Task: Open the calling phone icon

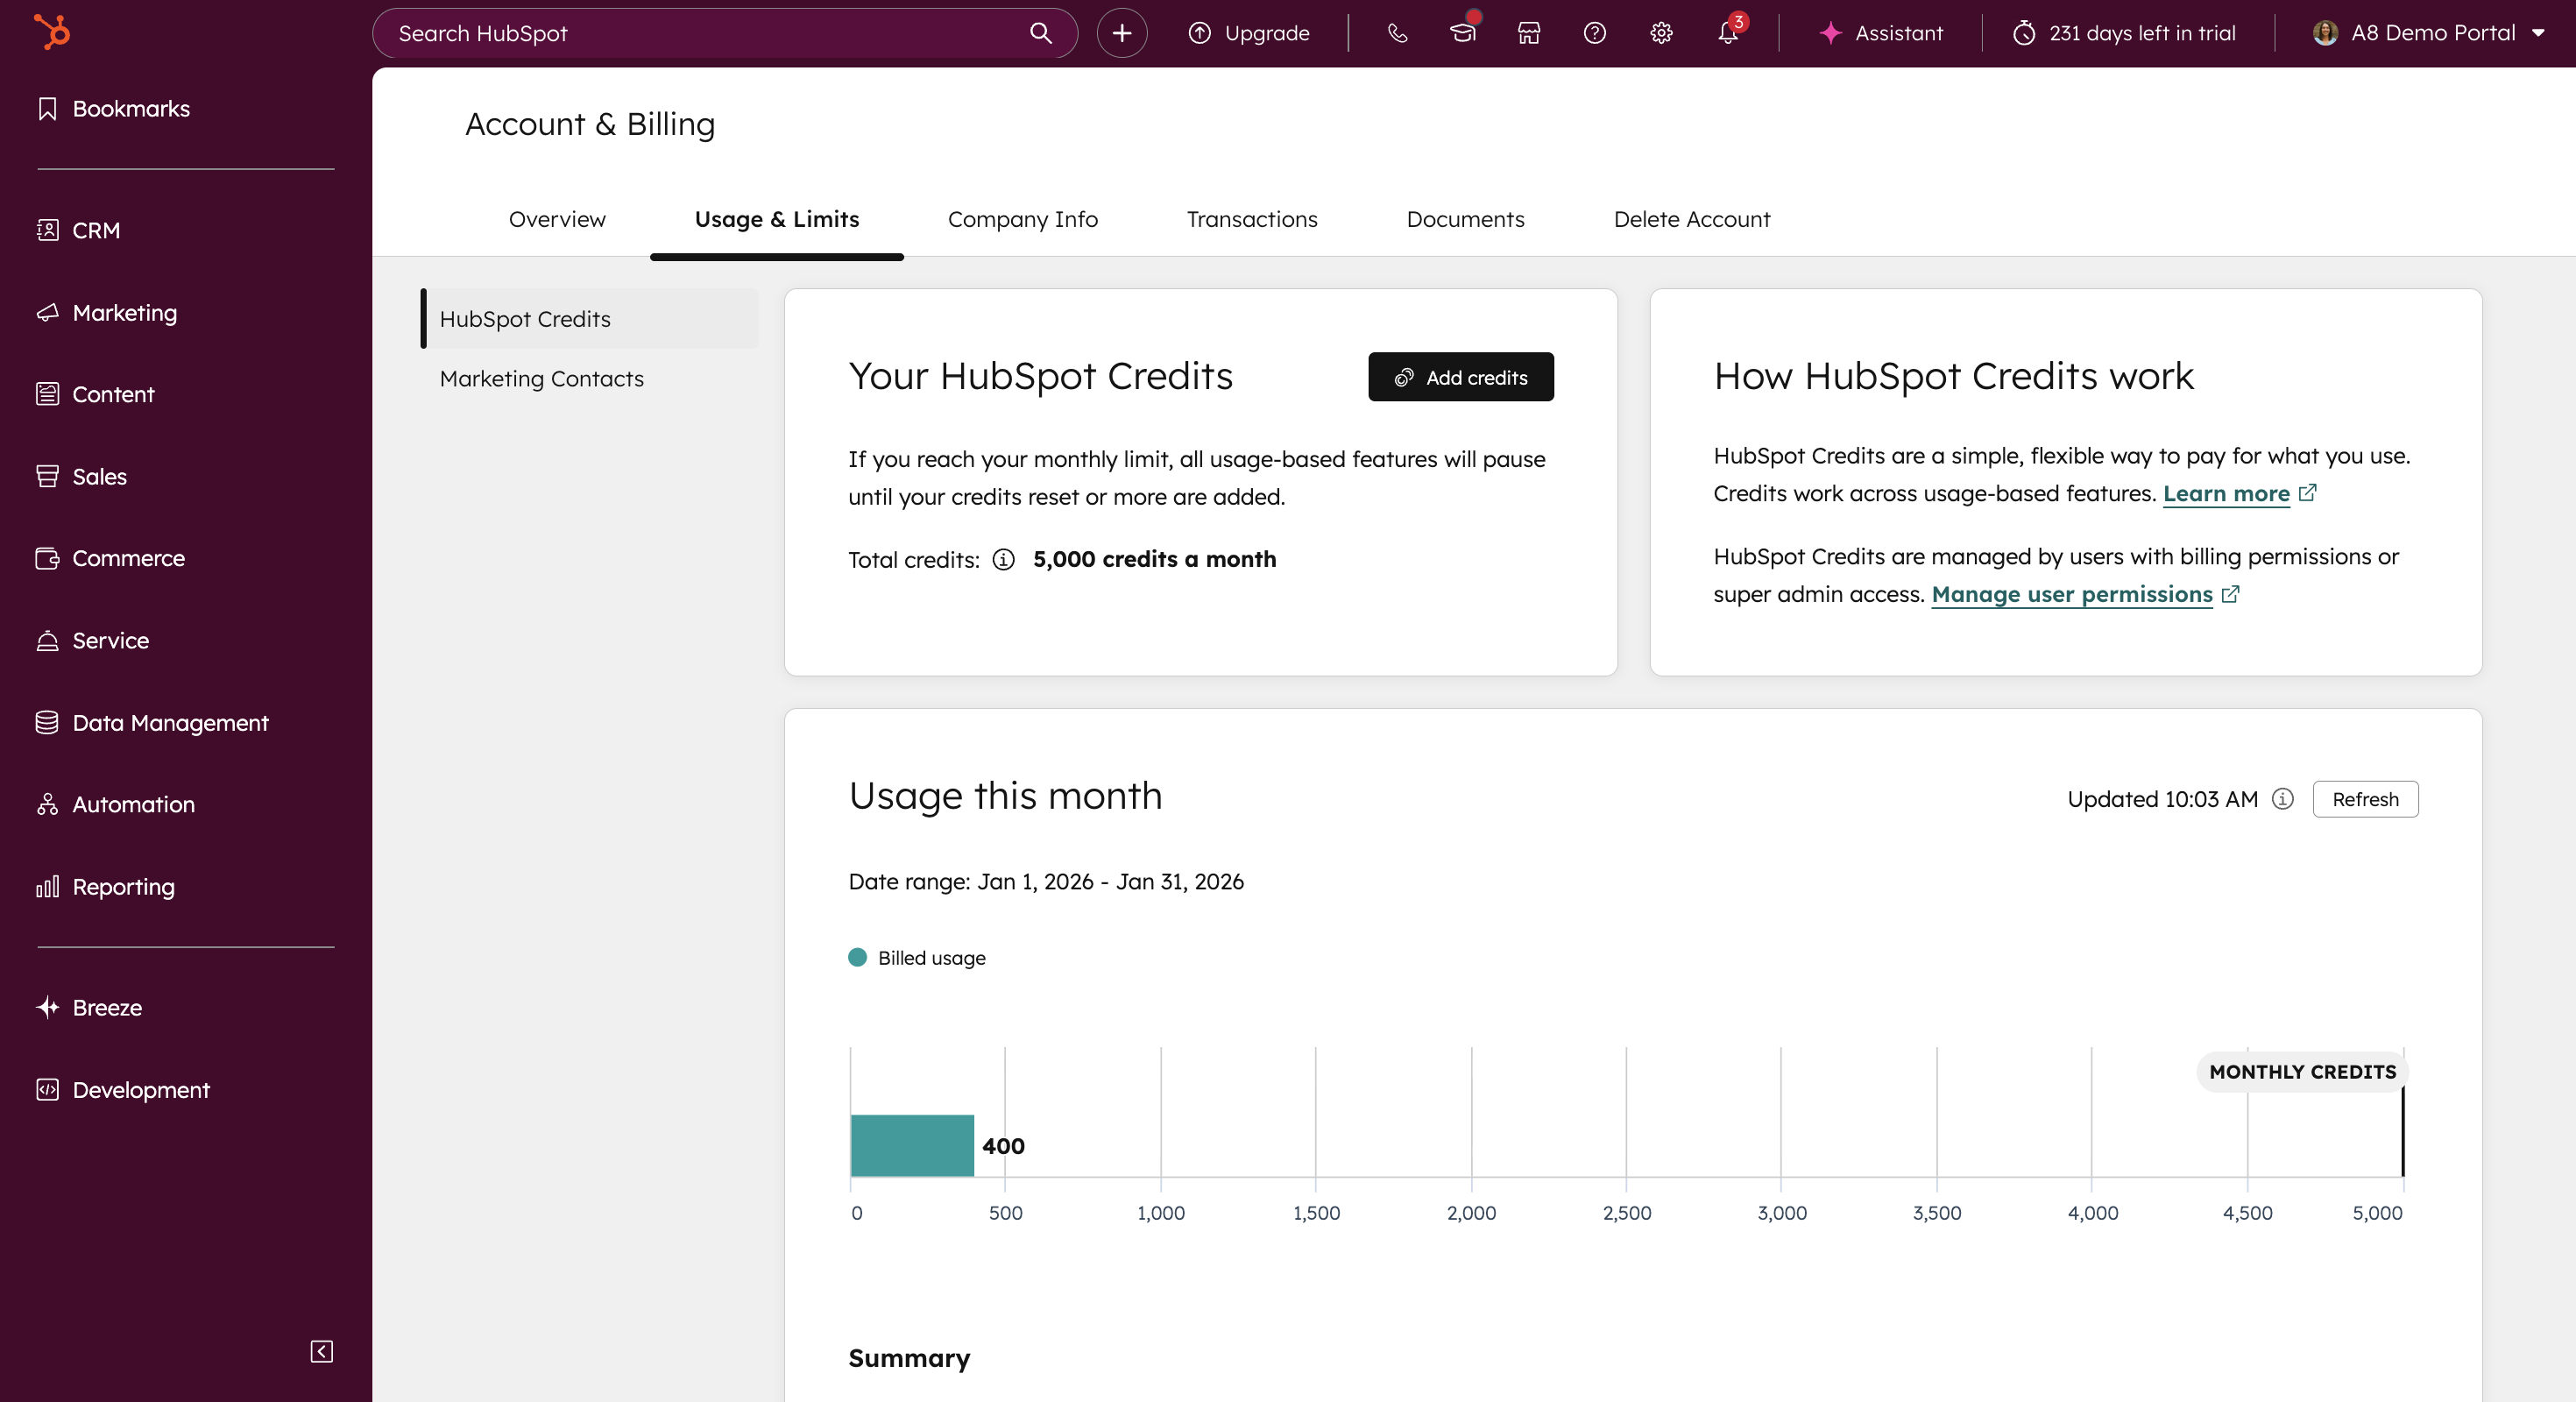Action: click(x=1397, y=33)
